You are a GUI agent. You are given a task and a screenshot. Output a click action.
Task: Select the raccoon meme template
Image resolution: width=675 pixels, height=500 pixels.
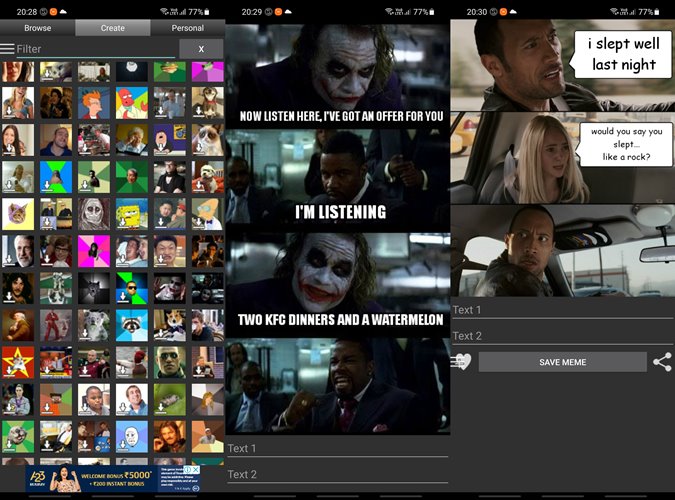132,325
